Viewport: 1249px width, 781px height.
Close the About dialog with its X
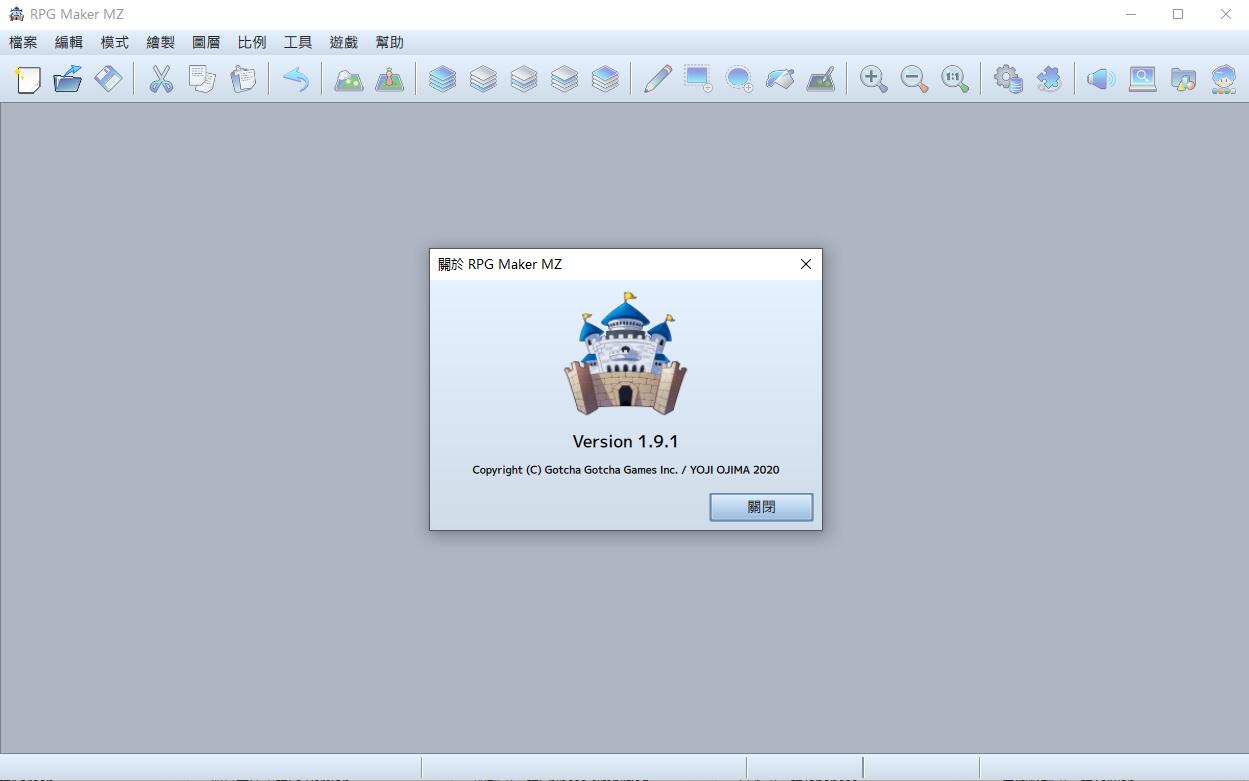tap(805, 264)
